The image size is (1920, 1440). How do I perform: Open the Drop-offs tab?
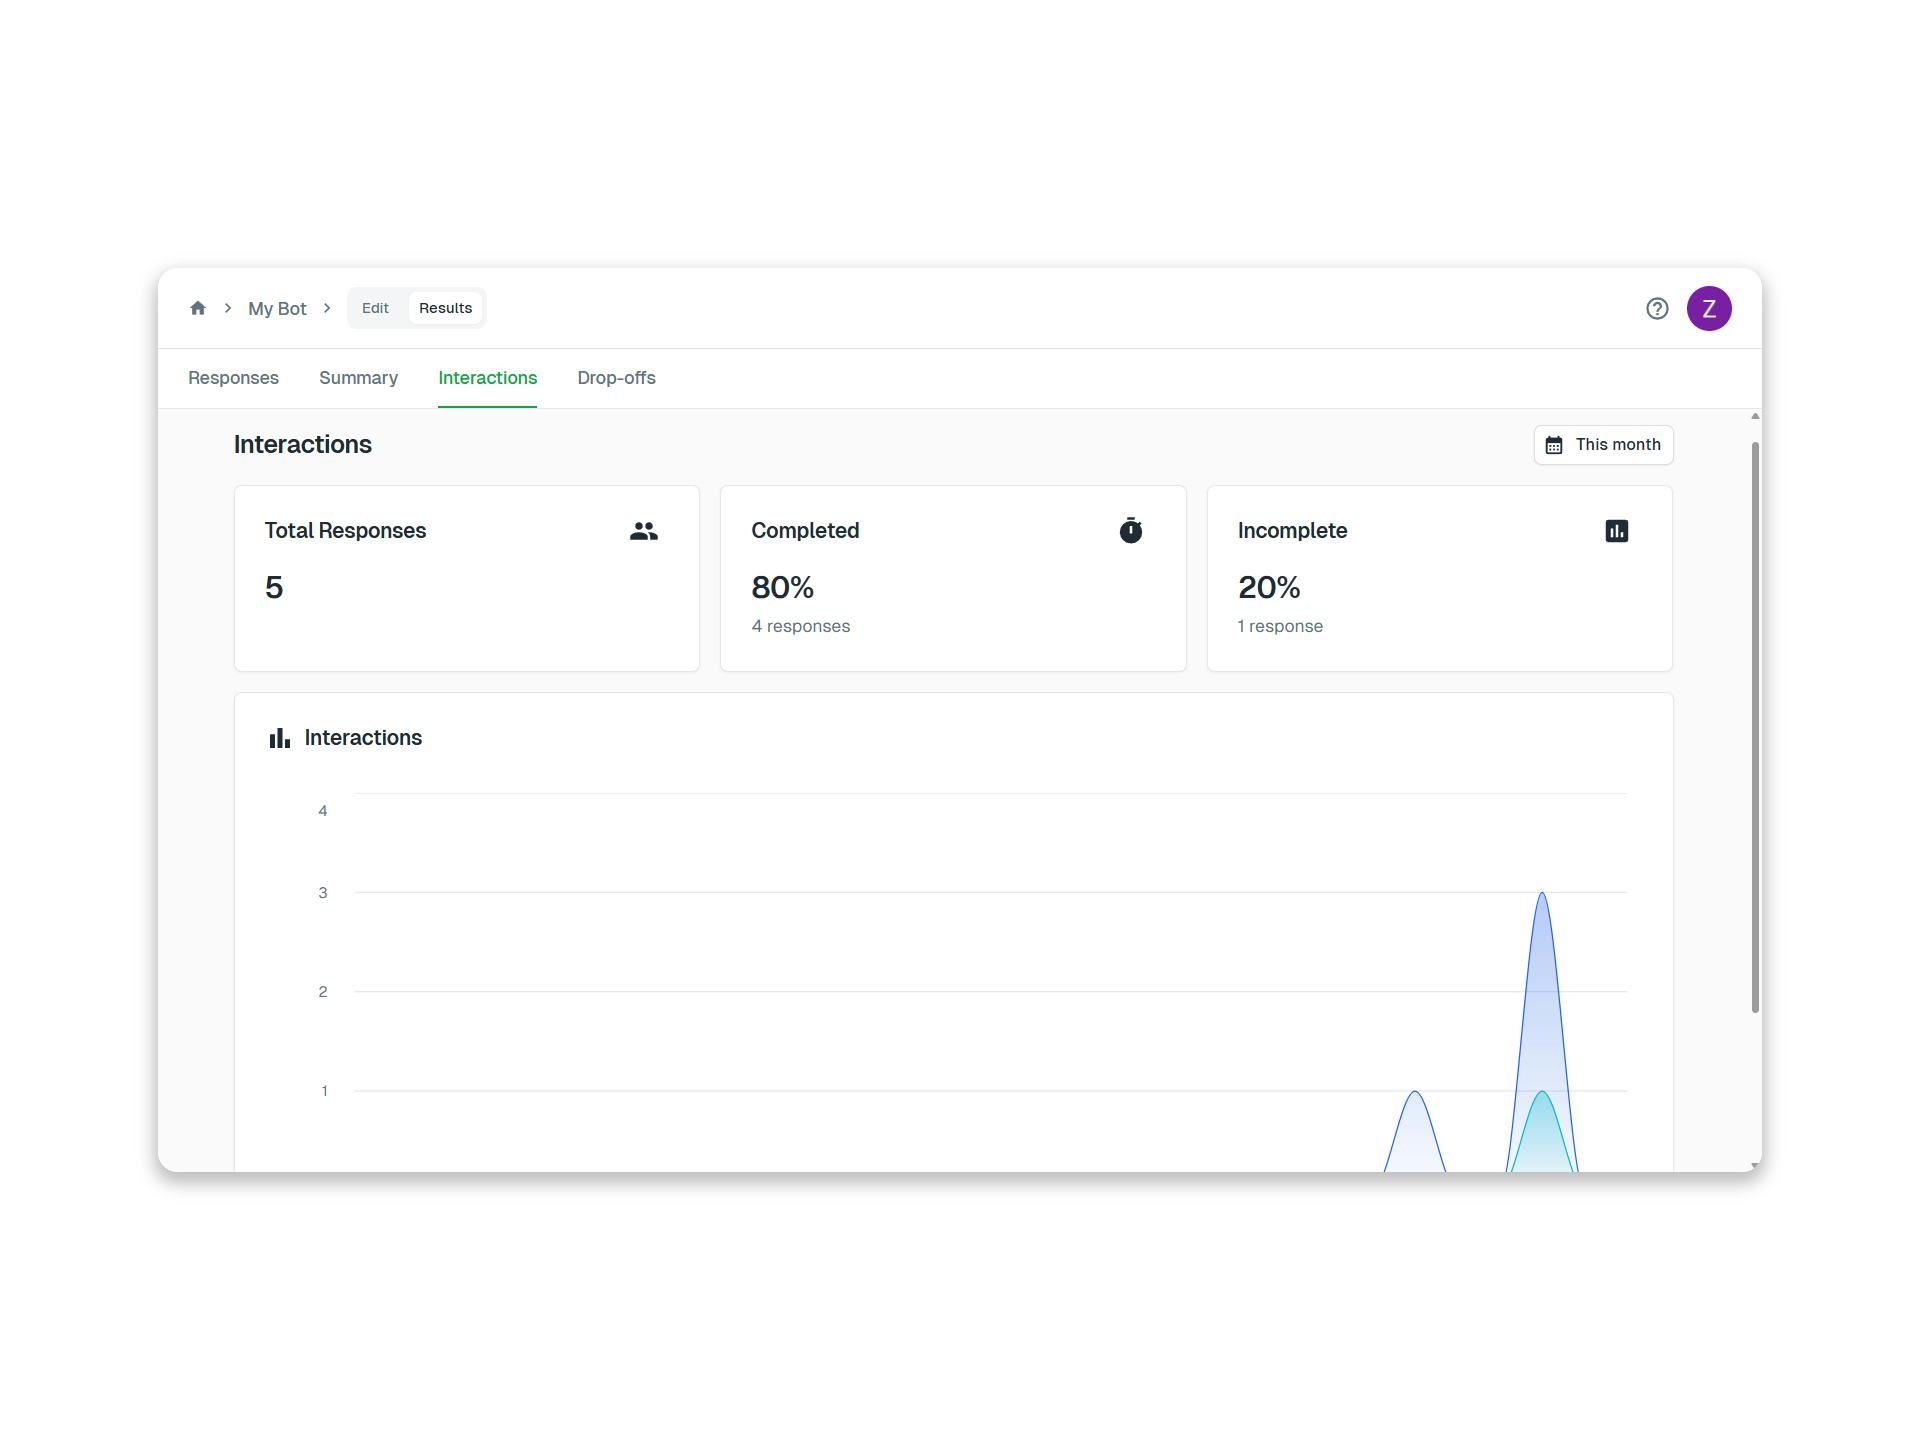pyautogui.click(x=616, y=378)
